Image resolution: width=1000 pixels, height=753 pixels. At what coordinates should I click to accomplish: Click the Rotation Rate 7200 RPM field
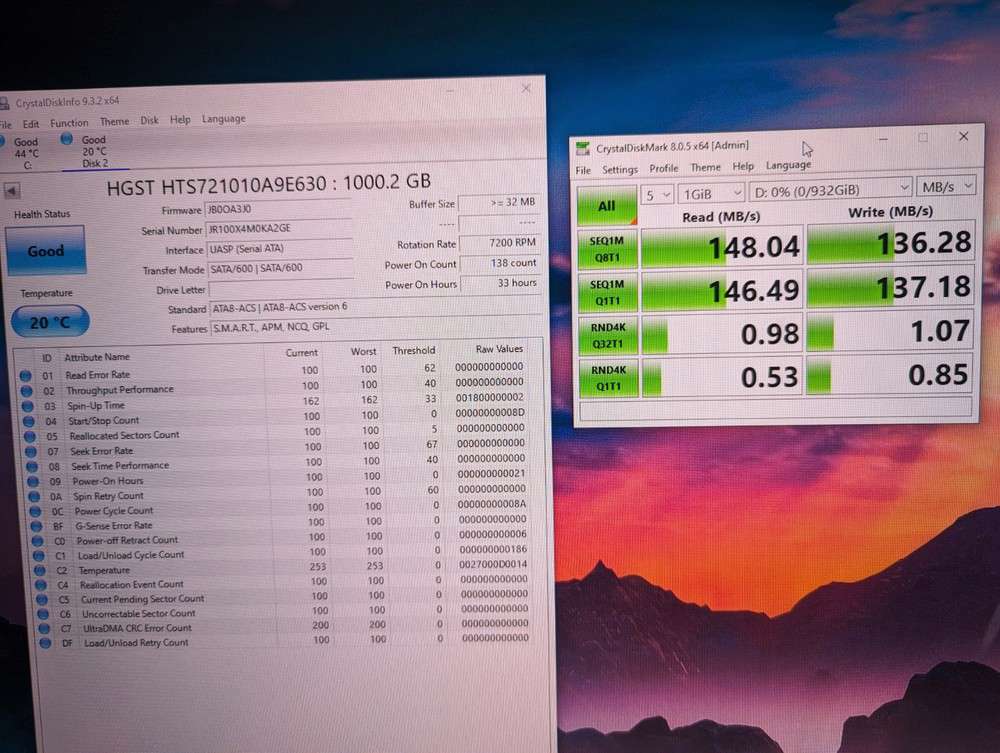[x=500, y=243]
